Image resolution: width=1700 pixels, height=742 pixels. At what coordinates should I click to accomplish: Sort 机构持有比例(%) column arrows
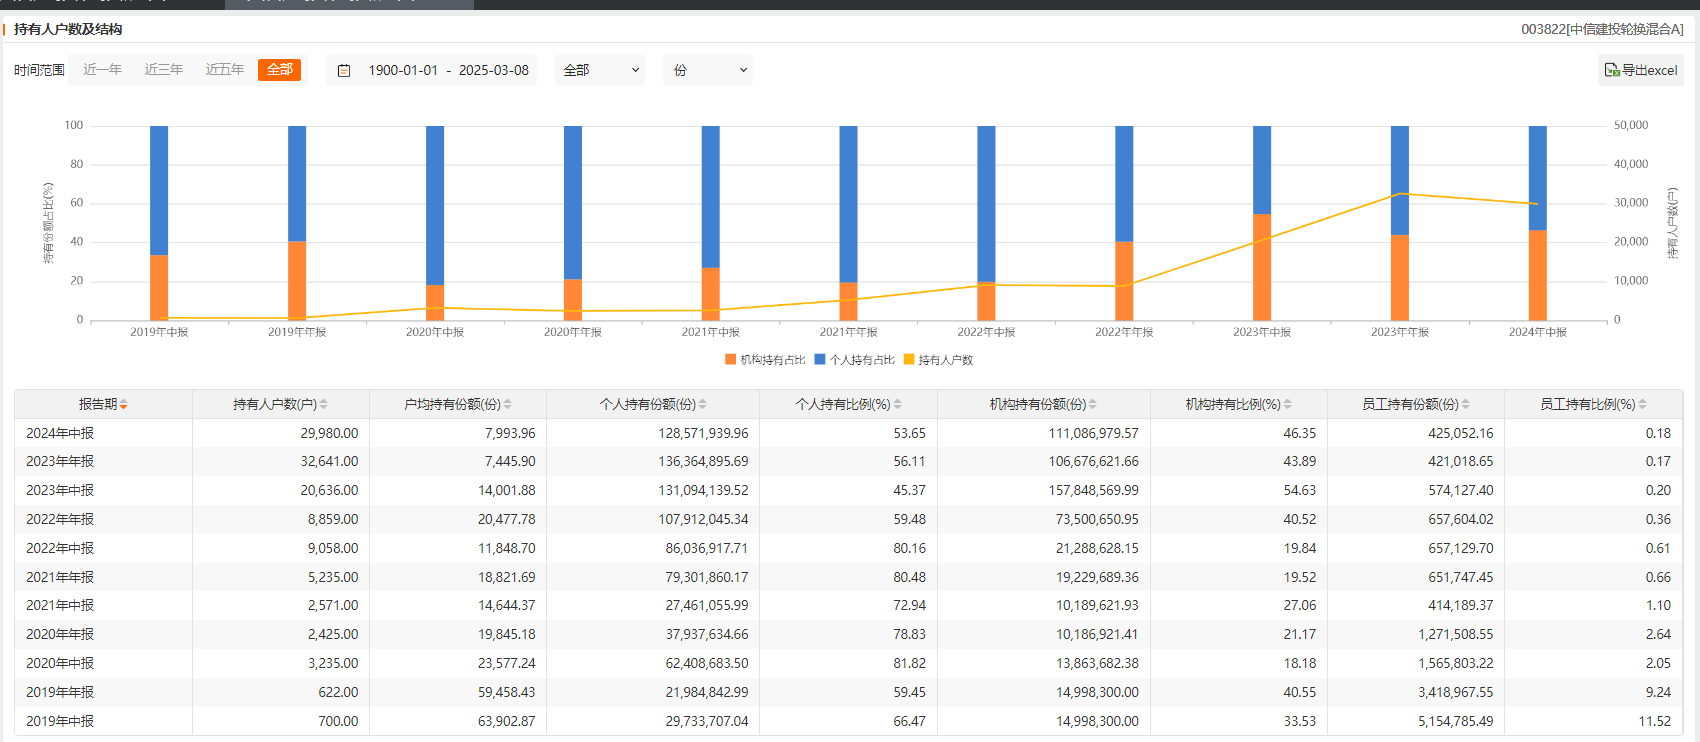(x=1288, y=405)
